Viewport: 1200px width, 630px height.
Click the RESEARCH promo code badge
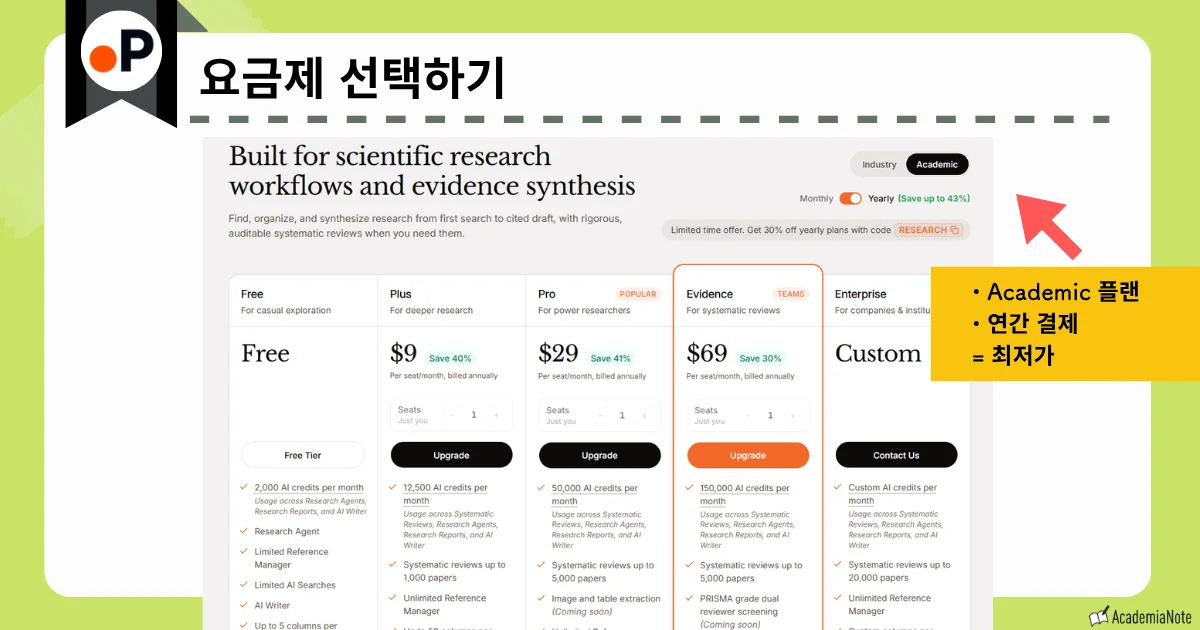pyautogui.click(x=929, y=230)
